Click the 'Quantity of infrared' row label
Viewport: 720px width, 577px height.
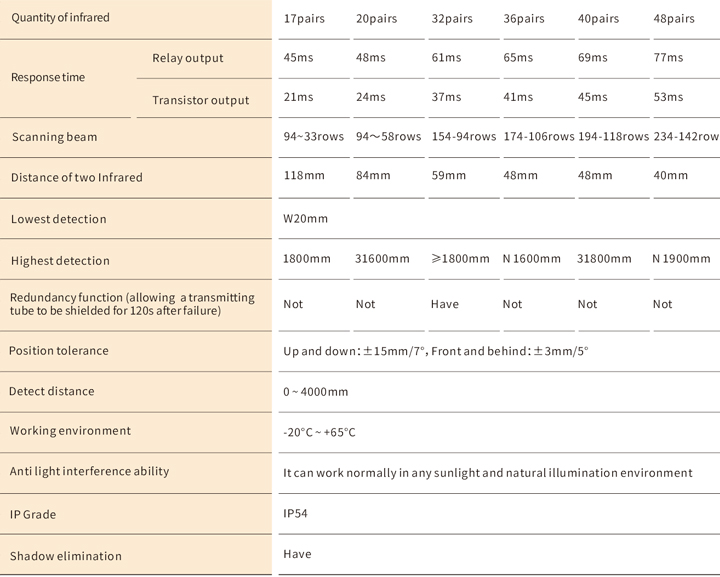point(60,18)
